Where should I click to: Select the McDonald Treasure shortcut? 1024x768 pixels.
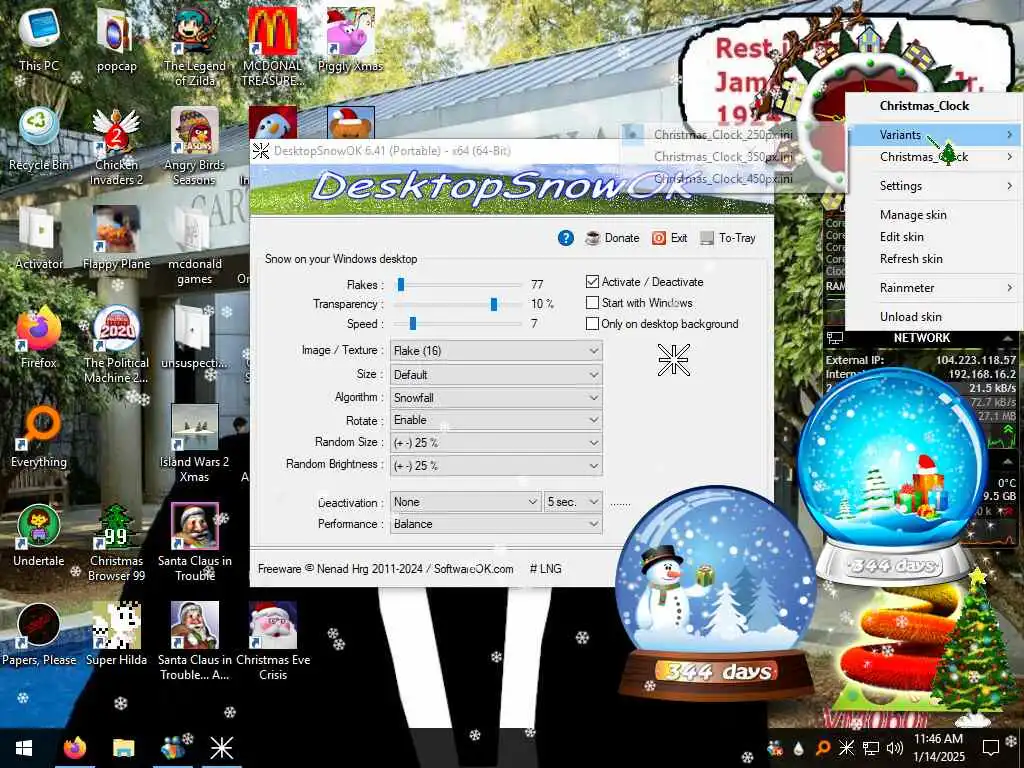[x=273, y=46]
